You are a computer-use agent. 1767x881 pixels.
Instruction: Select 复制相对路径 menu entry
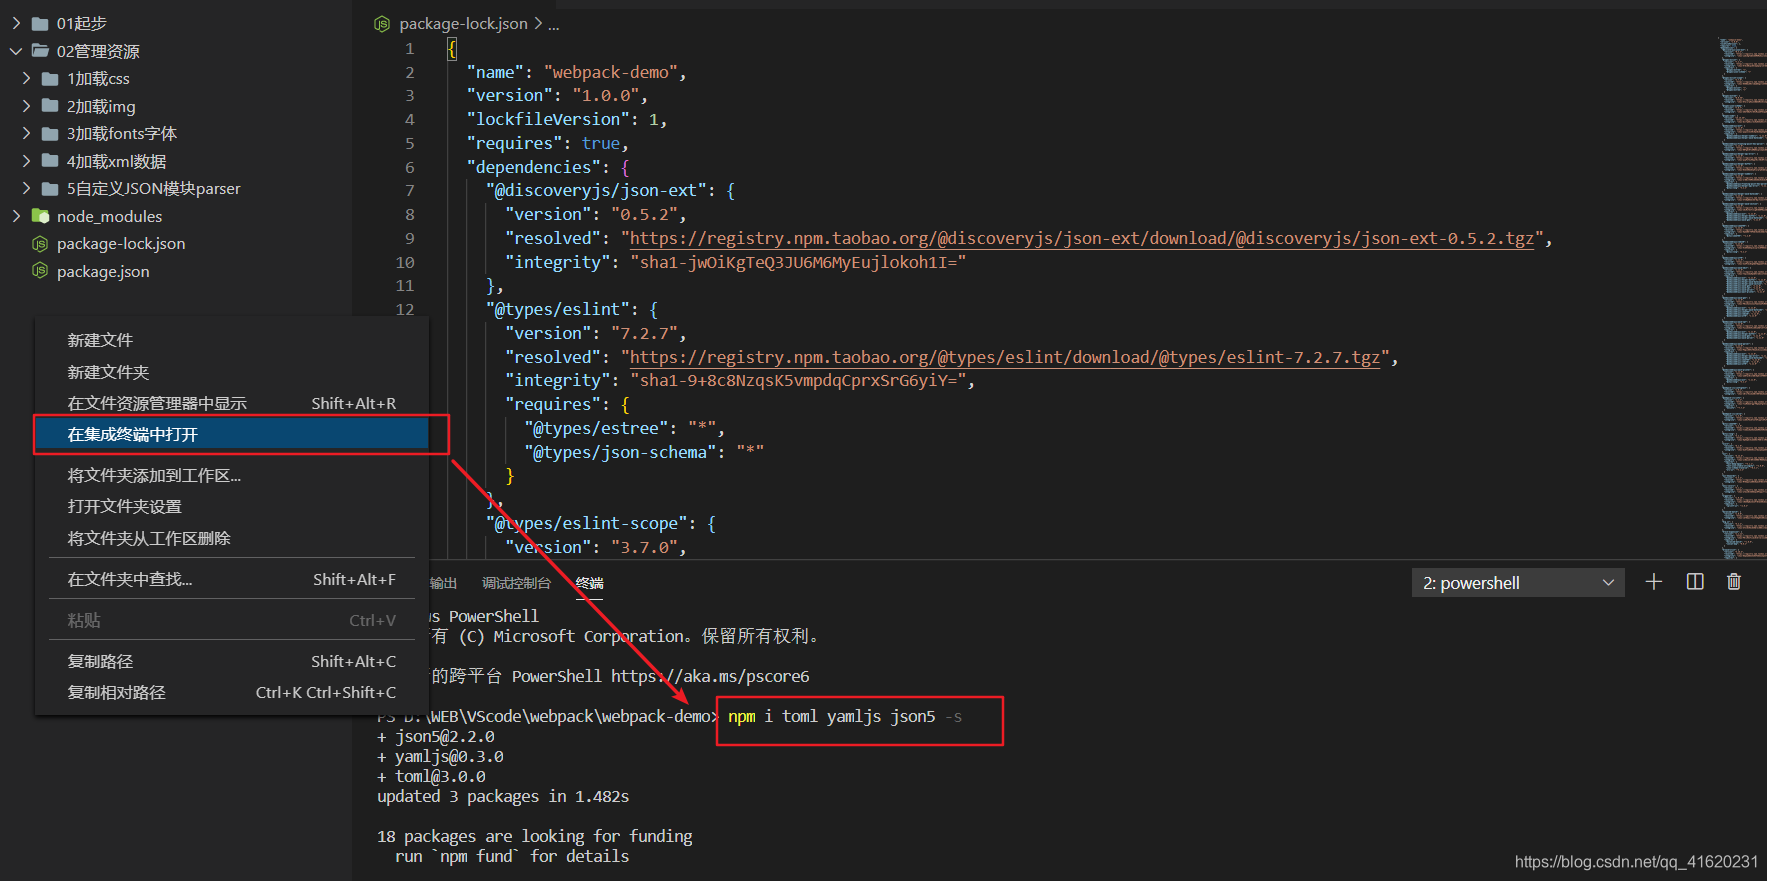tap(232, 692)
